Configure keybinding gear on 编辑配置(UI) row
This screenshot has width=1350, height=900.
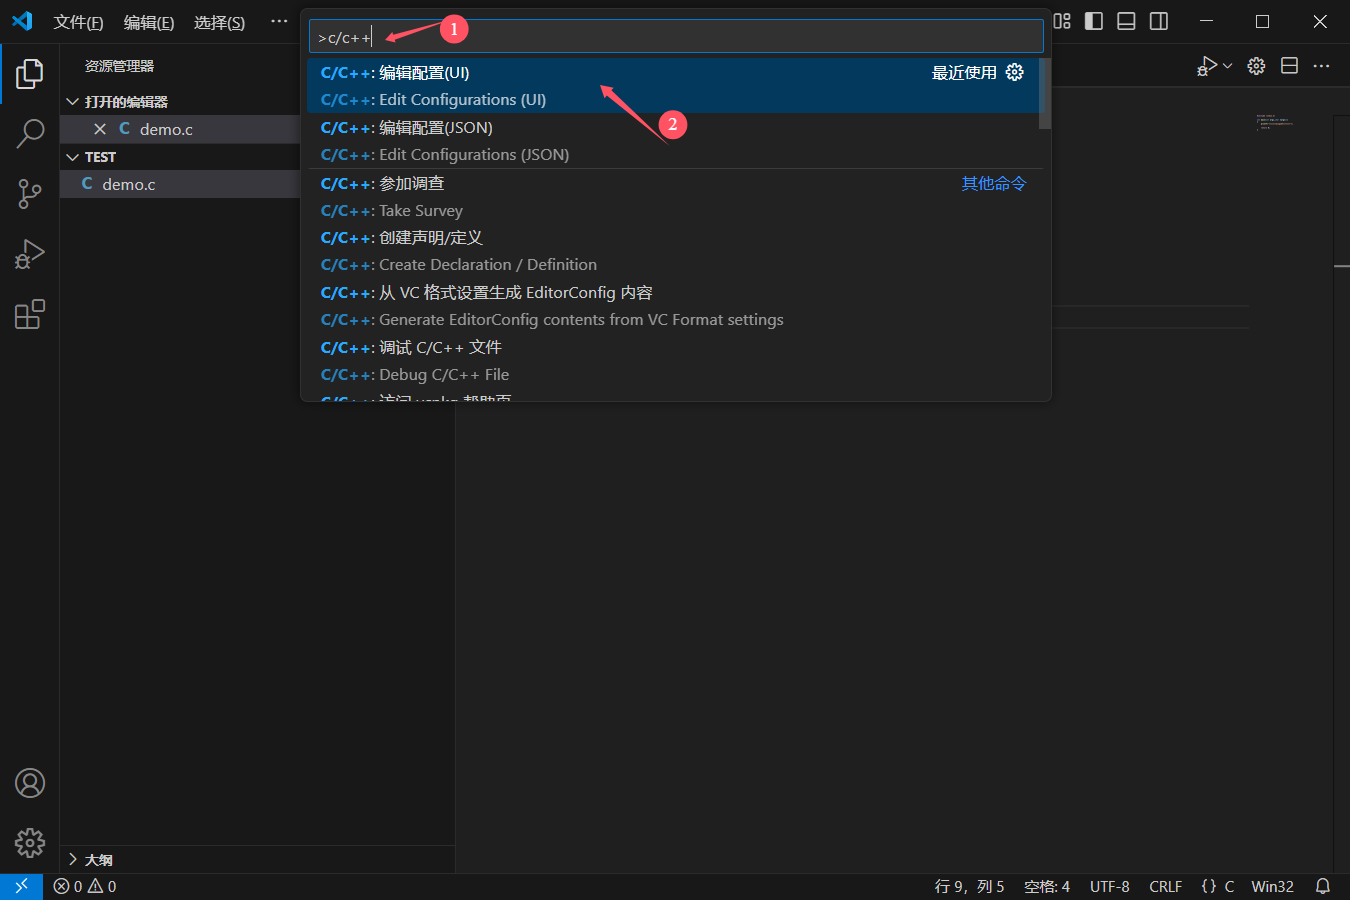(1015, 72)
